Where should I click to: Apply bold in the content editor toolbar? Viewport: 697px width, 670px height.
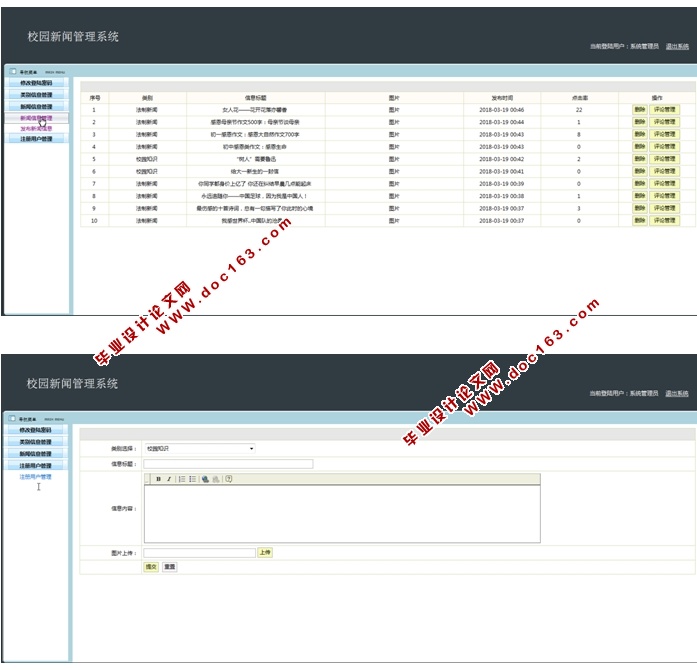(158, 479)
